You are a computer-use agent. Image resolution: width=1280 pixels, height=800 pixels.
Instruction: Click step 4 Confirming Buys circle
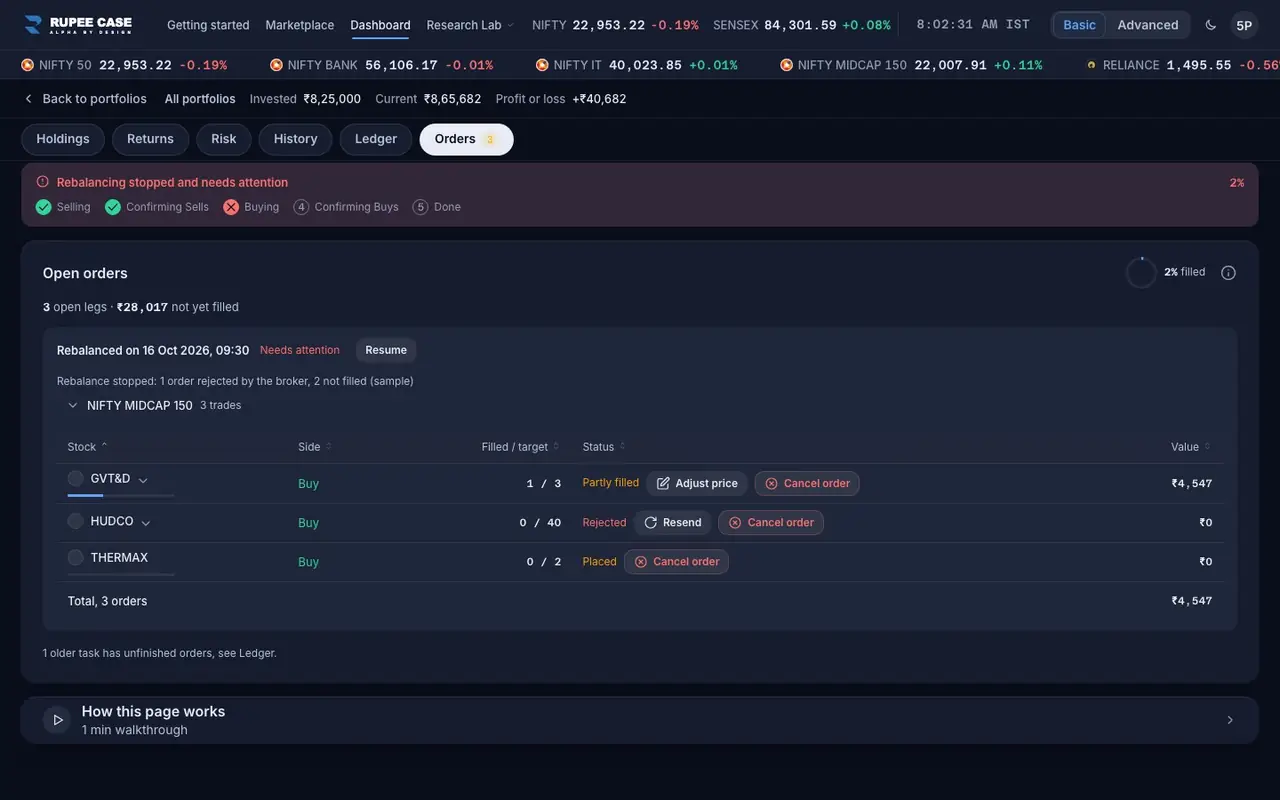(x=301, y=207)
